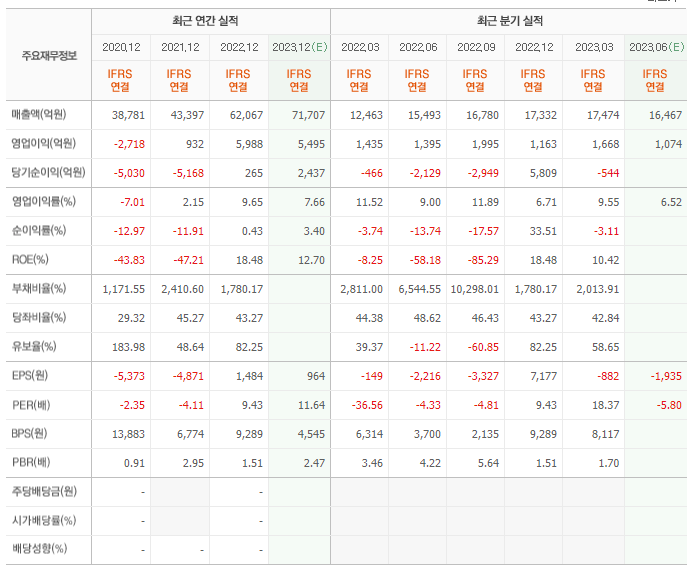Click EPS value 7,177

pos(543,376)
